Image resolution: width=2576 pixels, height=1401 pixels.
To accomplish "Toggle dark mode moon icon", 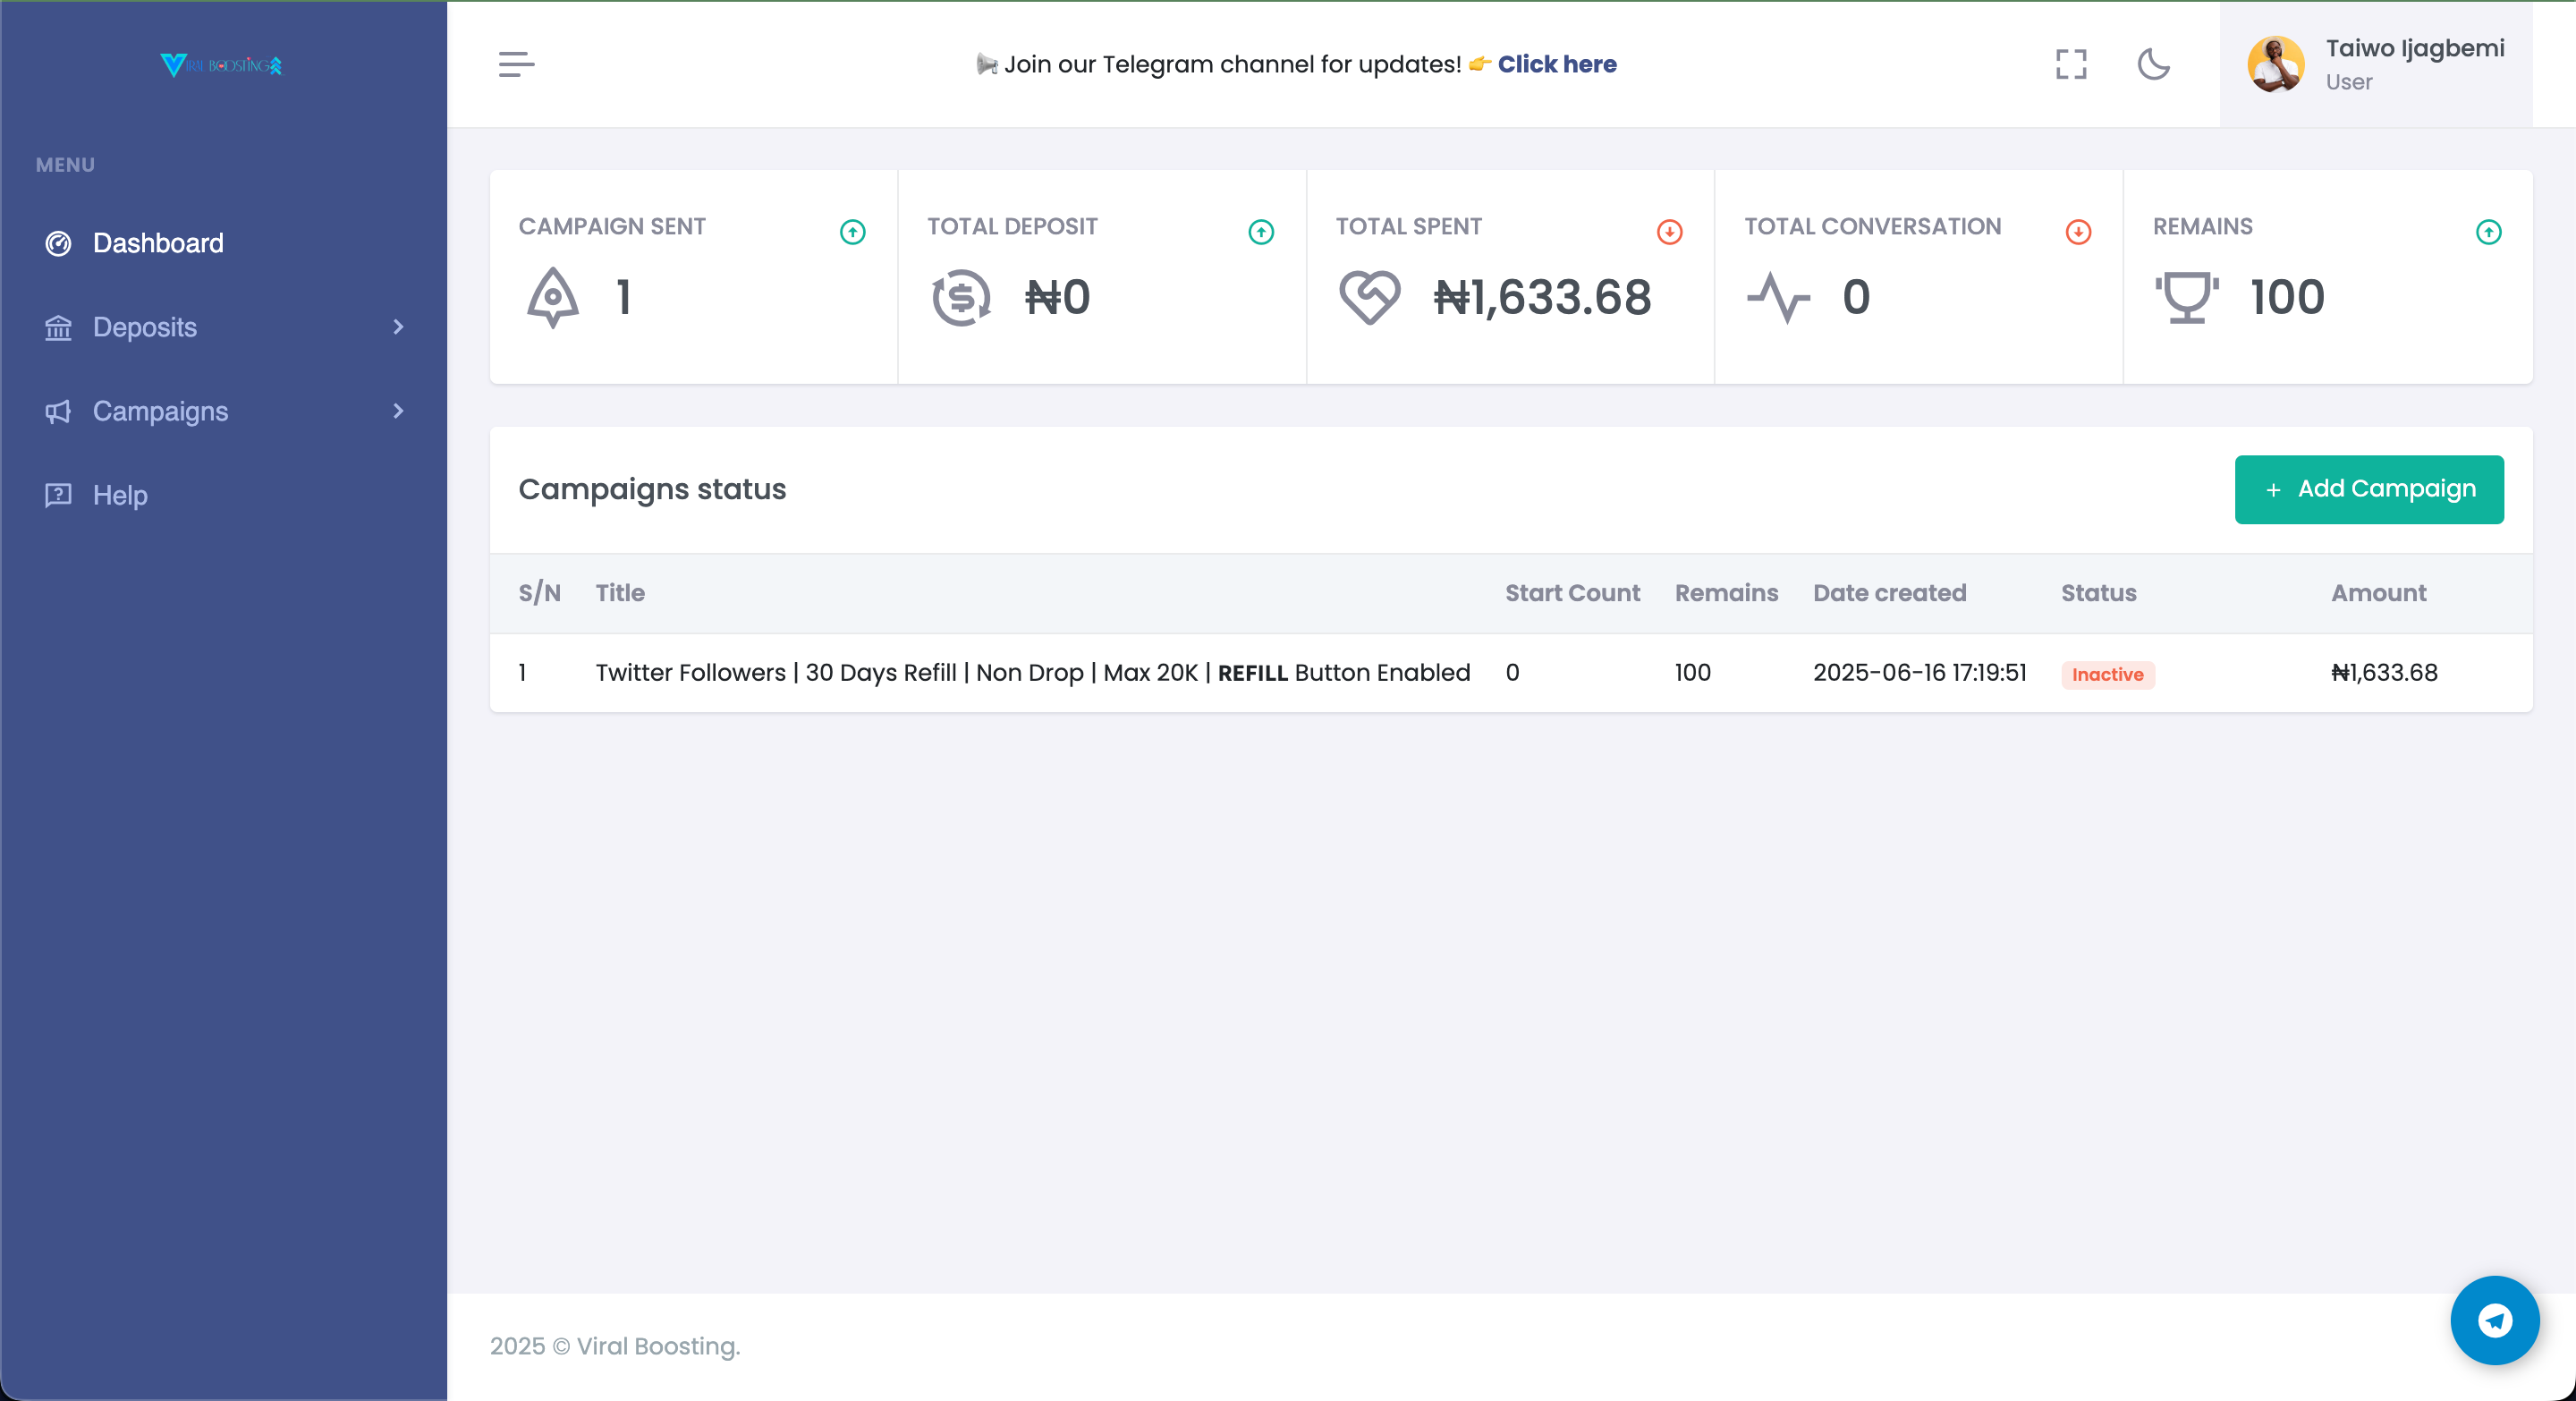I will point(2153,64).
